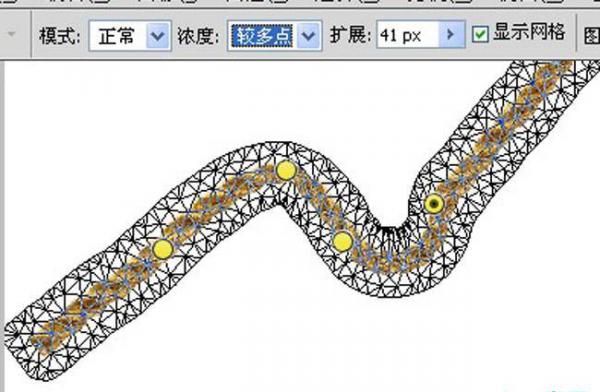Screen dimensions: 600x392
Task: Click the 显示网格 text label
Action: [529, 32]
